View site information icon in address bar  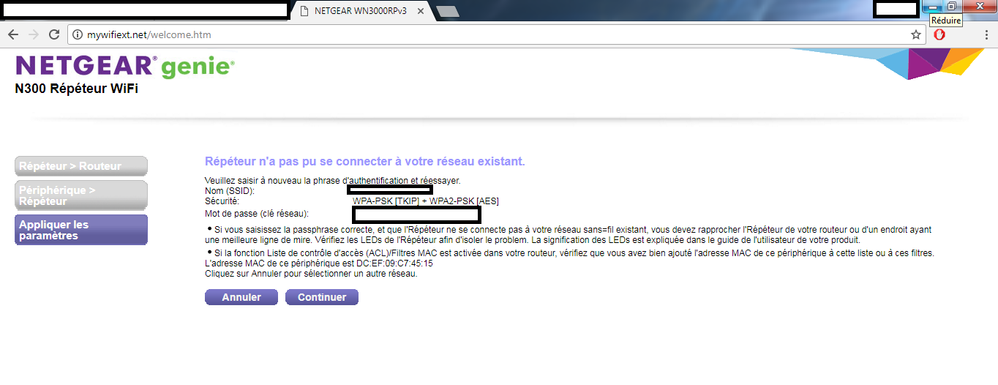click(78, 35)
